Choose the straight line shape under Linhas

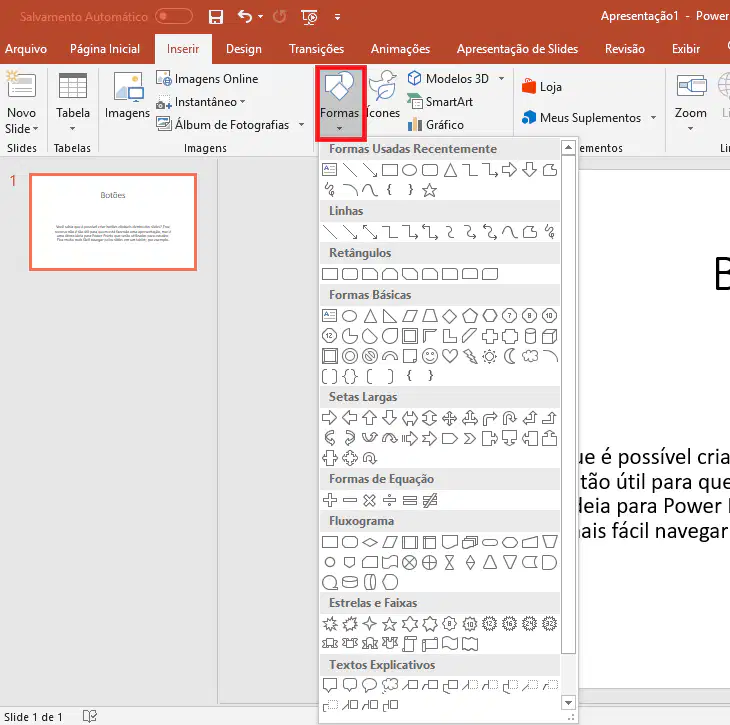click(330, 232)
